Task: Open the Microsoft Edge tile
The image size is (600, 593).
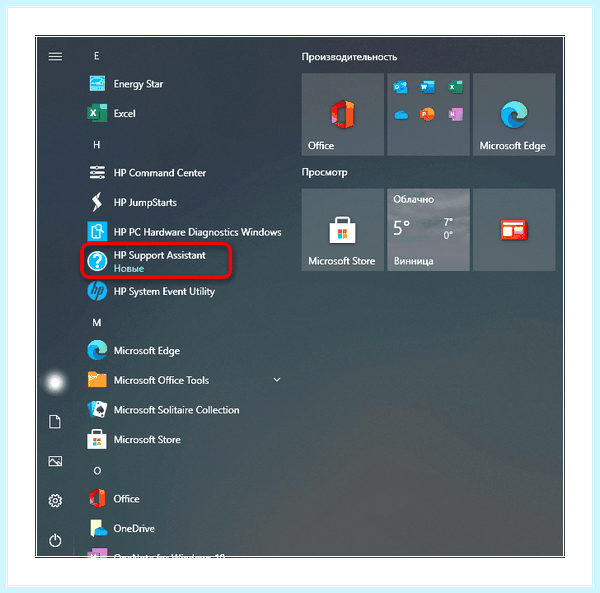Action: coord(514,114)
